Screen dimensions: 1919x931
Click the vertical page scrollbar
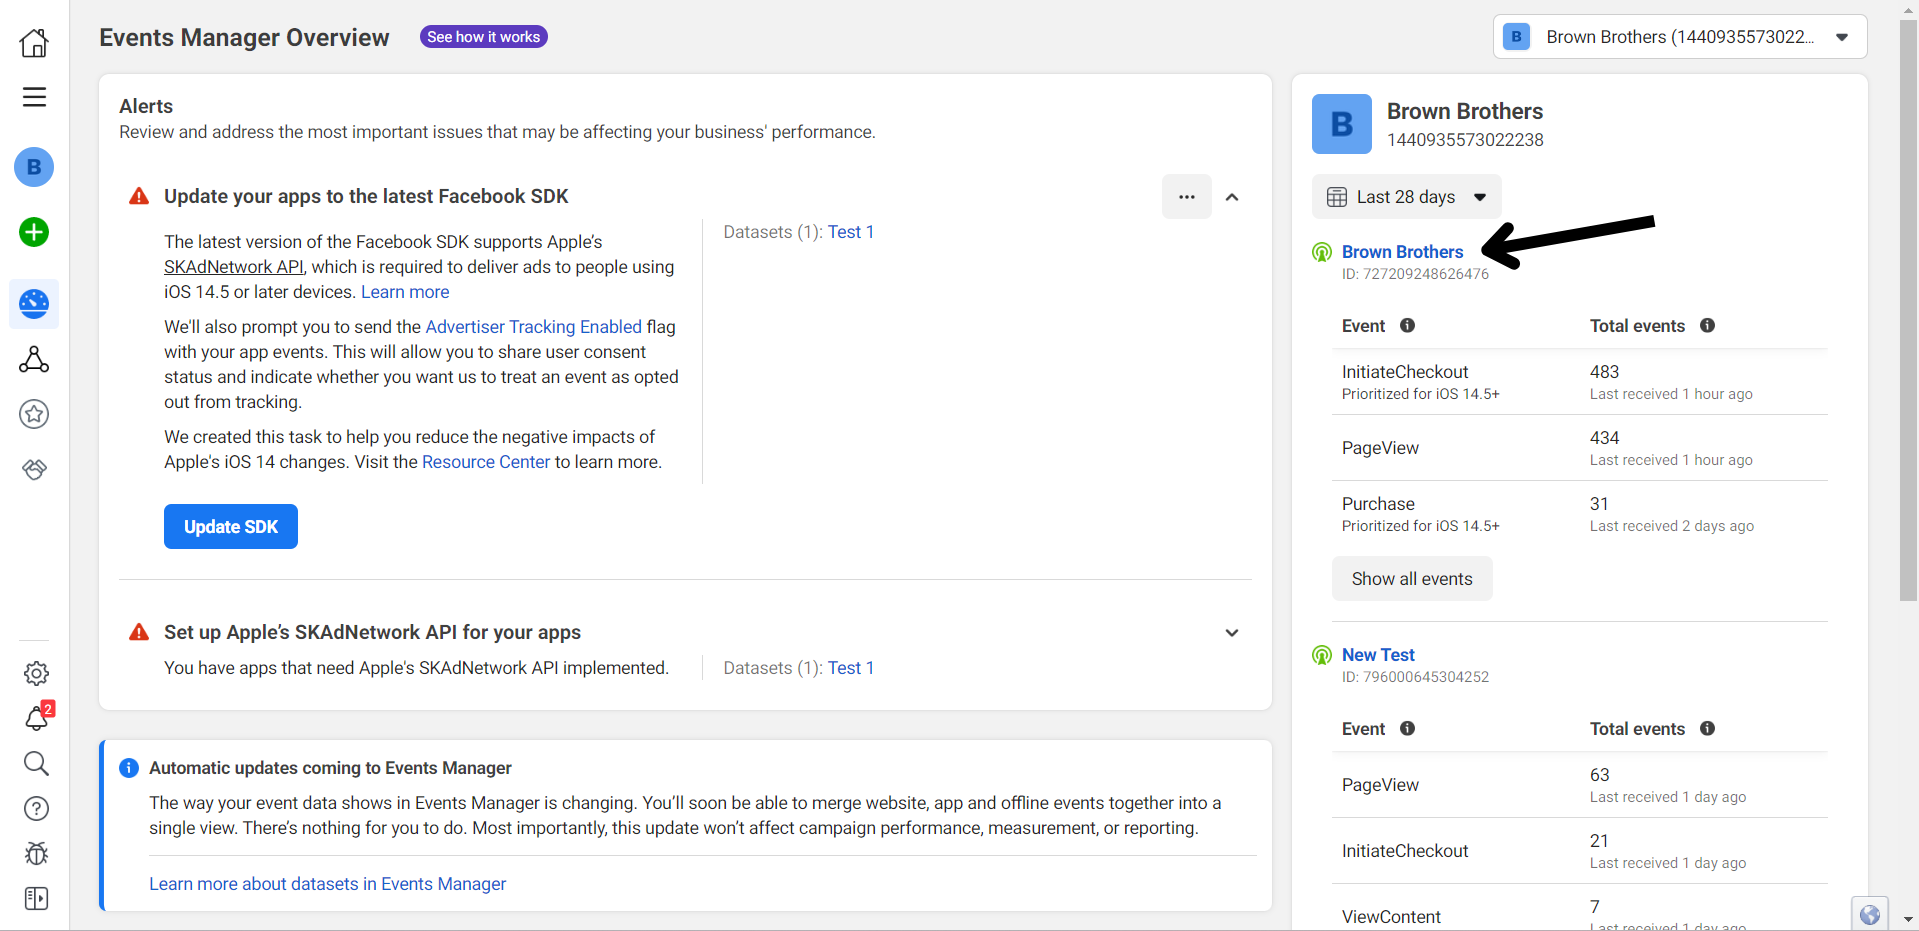pyautogui.click(x=1908, y=310)
